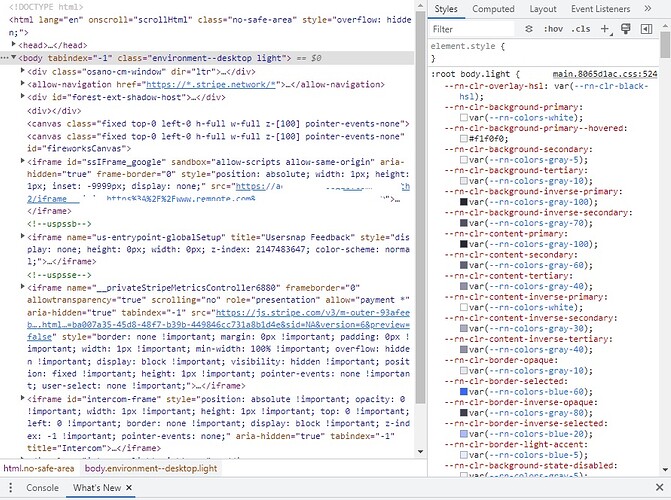Click the element.style rule block
The width and height of the screenshot is (671, 500).
[x=543, y=52]
